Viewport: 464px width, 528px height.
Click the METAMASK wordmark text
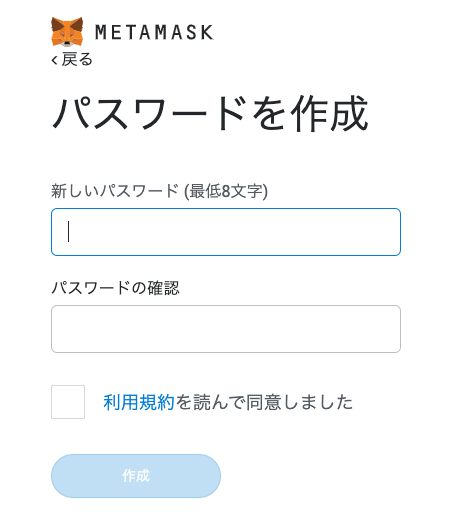click(154, 32)
